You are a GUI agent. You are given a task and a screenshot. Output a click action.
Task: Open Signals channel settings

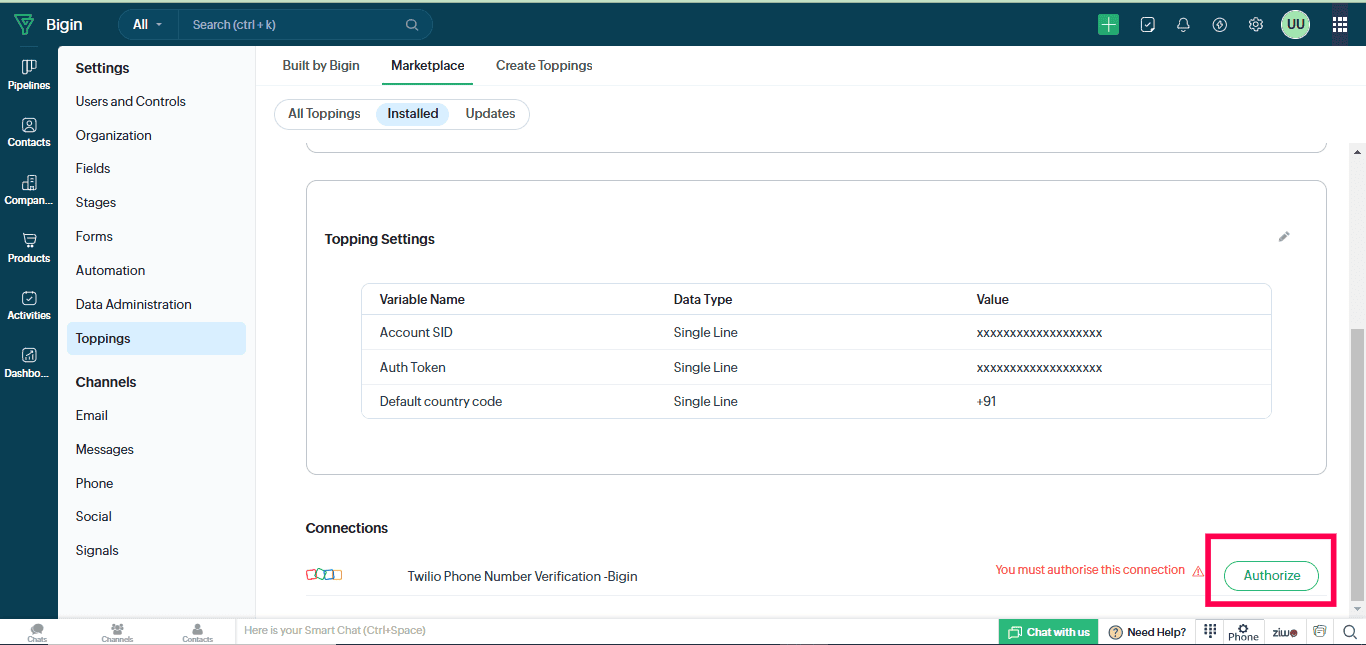click(97, 550)
